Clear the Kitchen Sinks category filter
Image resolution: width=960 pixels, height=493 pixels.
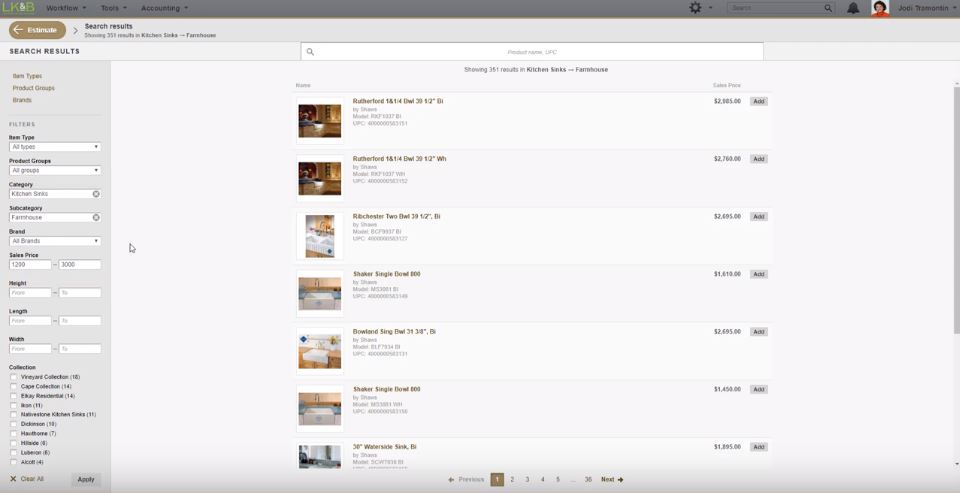[96, 194]
